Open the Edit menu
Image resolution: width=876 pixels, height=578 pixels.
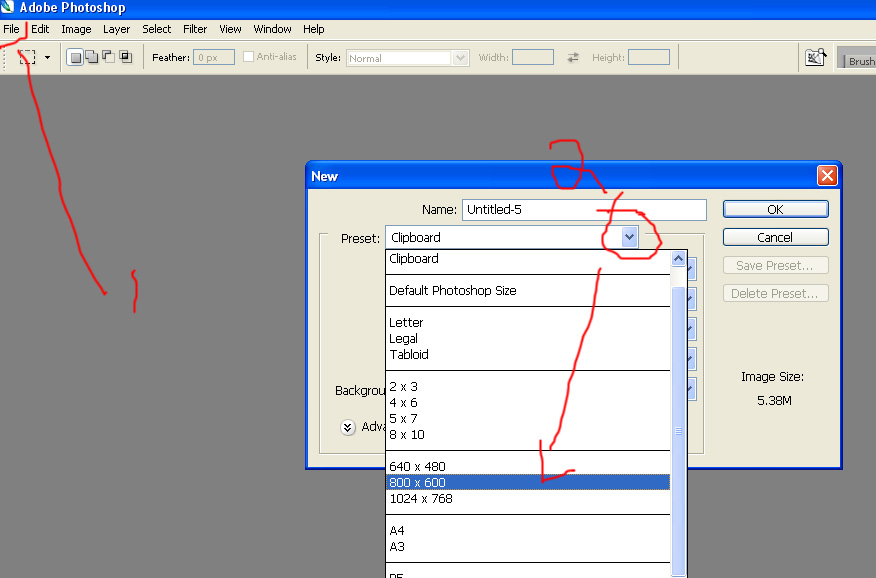click(x=40, y=29)
